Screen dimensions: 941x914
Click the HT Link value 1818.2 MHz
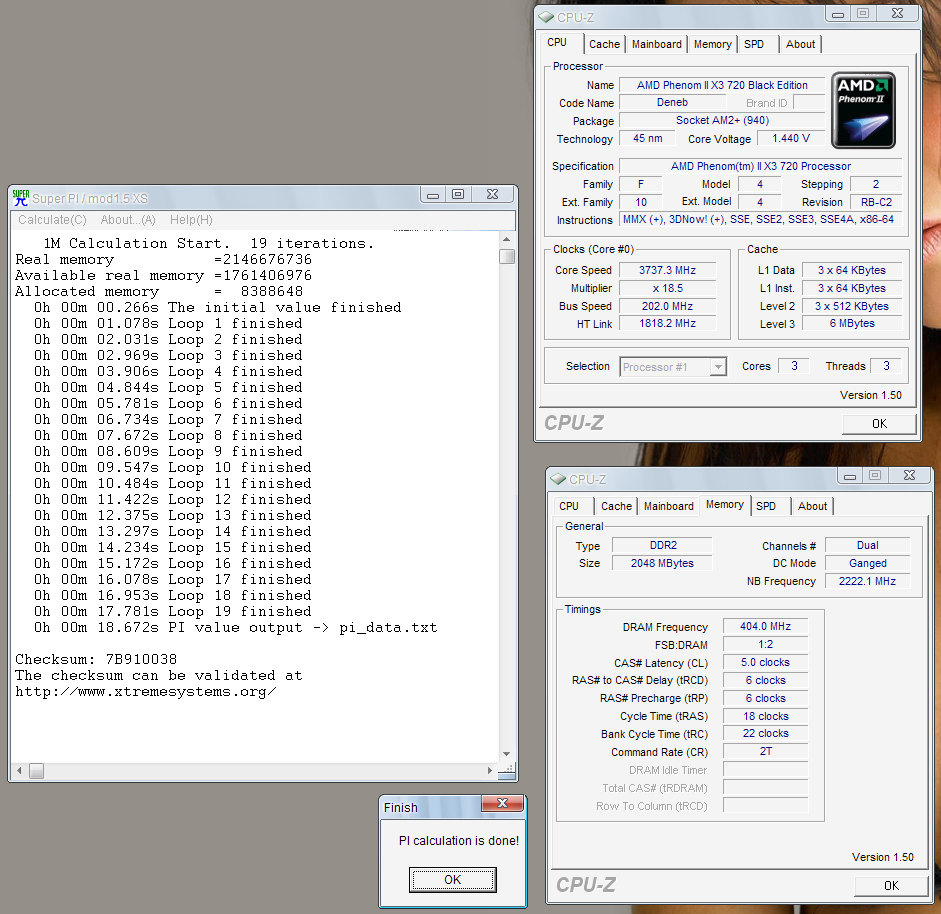pos(667,323)
